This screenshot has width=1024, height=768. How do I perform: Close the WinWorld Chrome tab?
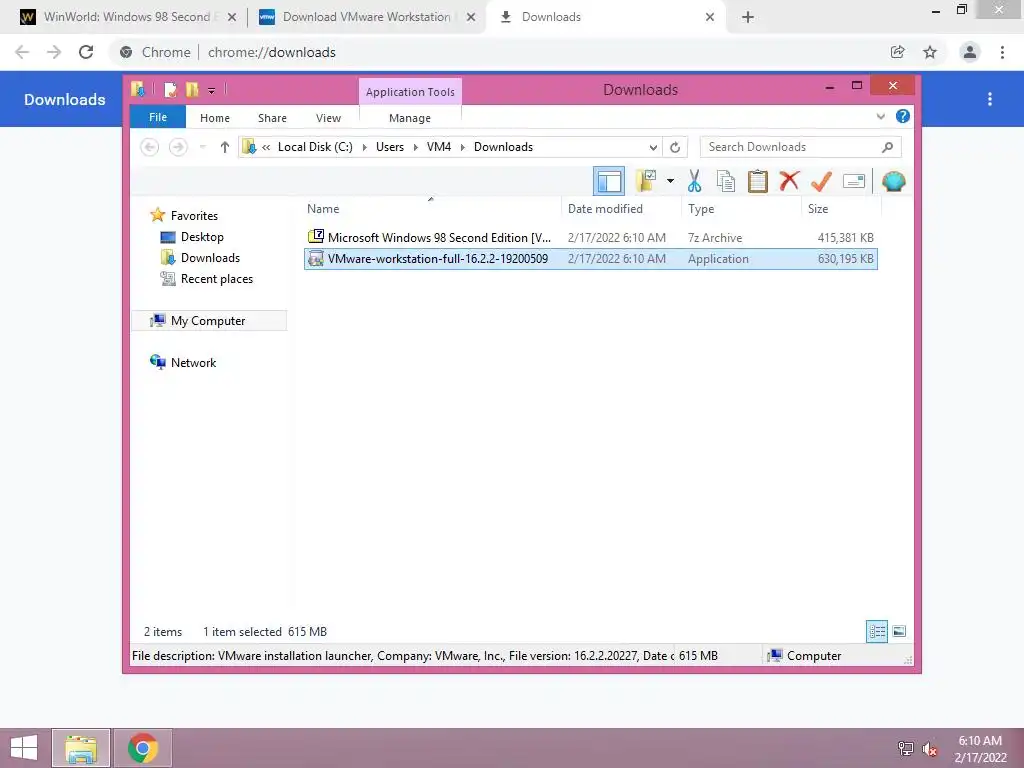(232, 17)
